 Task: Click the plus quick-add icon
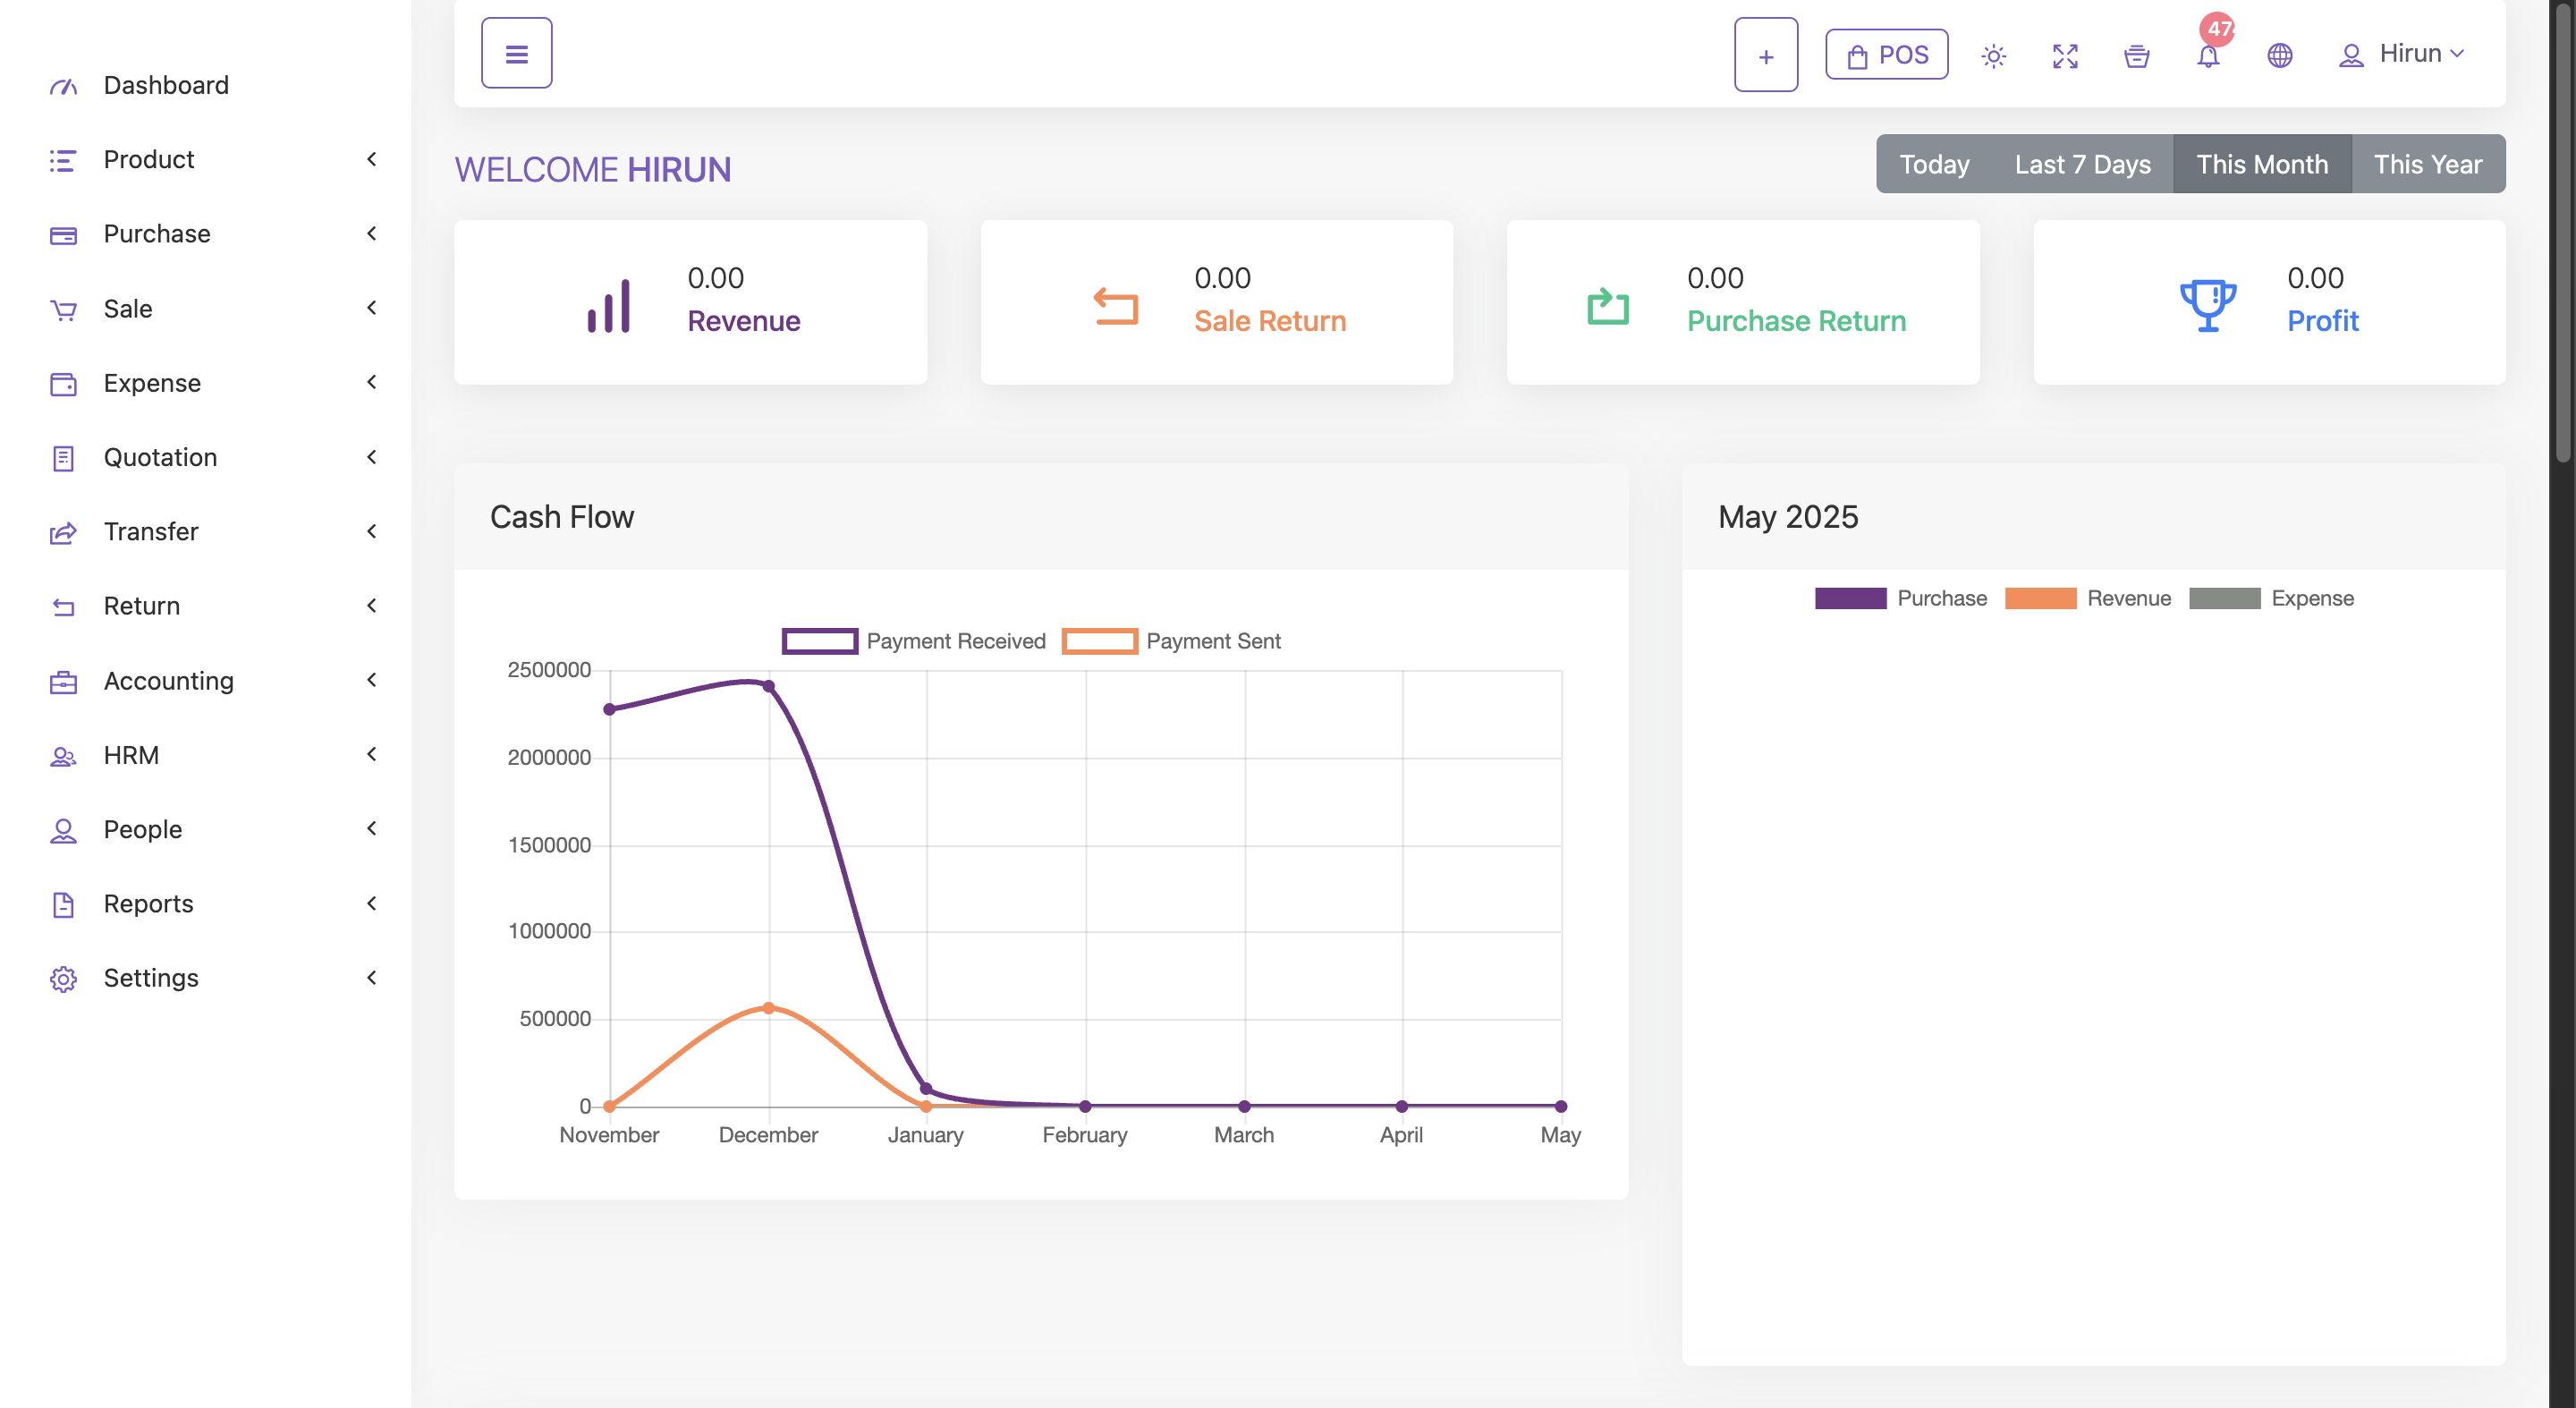pos(1765,55)
